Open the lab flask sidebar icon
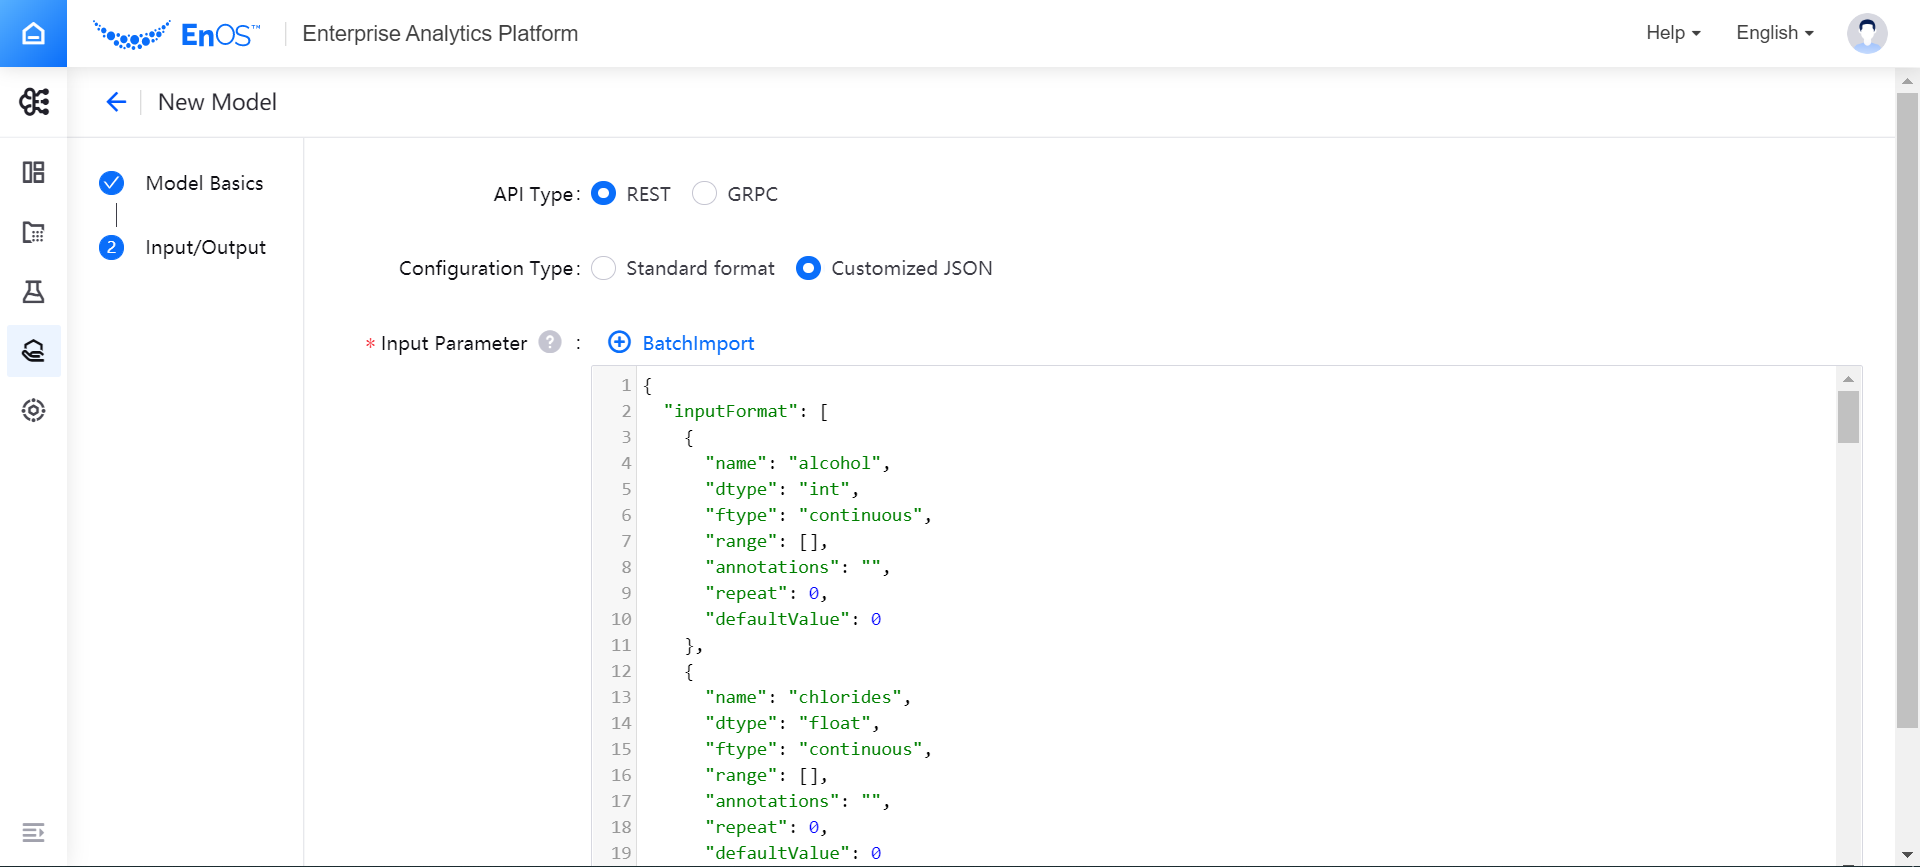 (x=33, y=292)
